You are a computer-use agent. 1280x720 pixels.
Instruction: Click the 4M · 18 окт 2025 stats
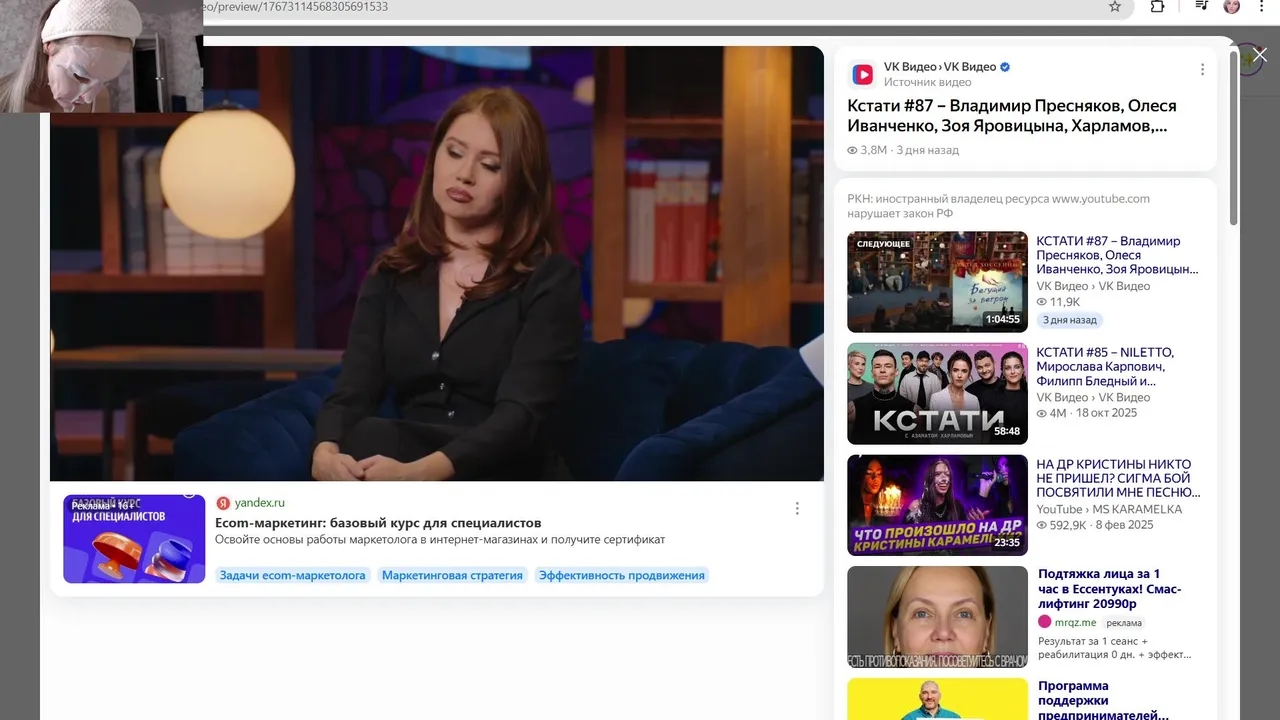tap(1087, 413)
